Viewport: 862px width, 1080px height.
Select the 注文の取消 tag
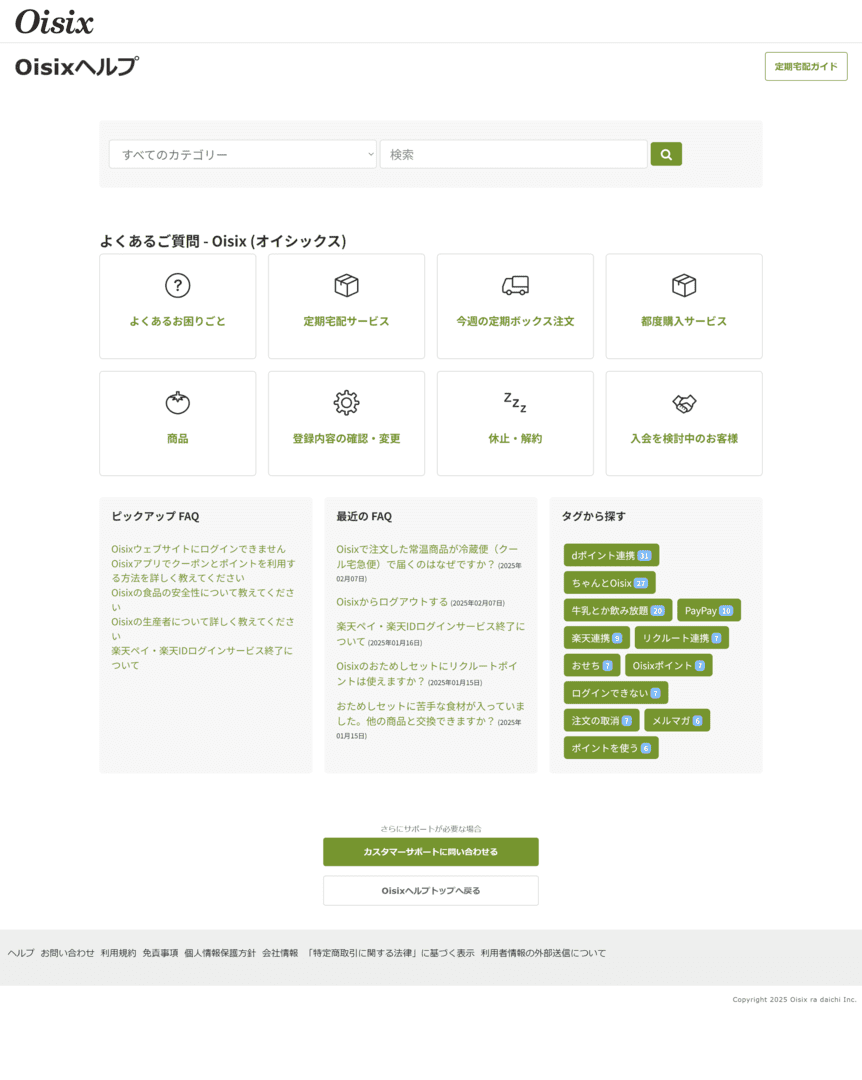pyautogui.click(x=602, y=720)
